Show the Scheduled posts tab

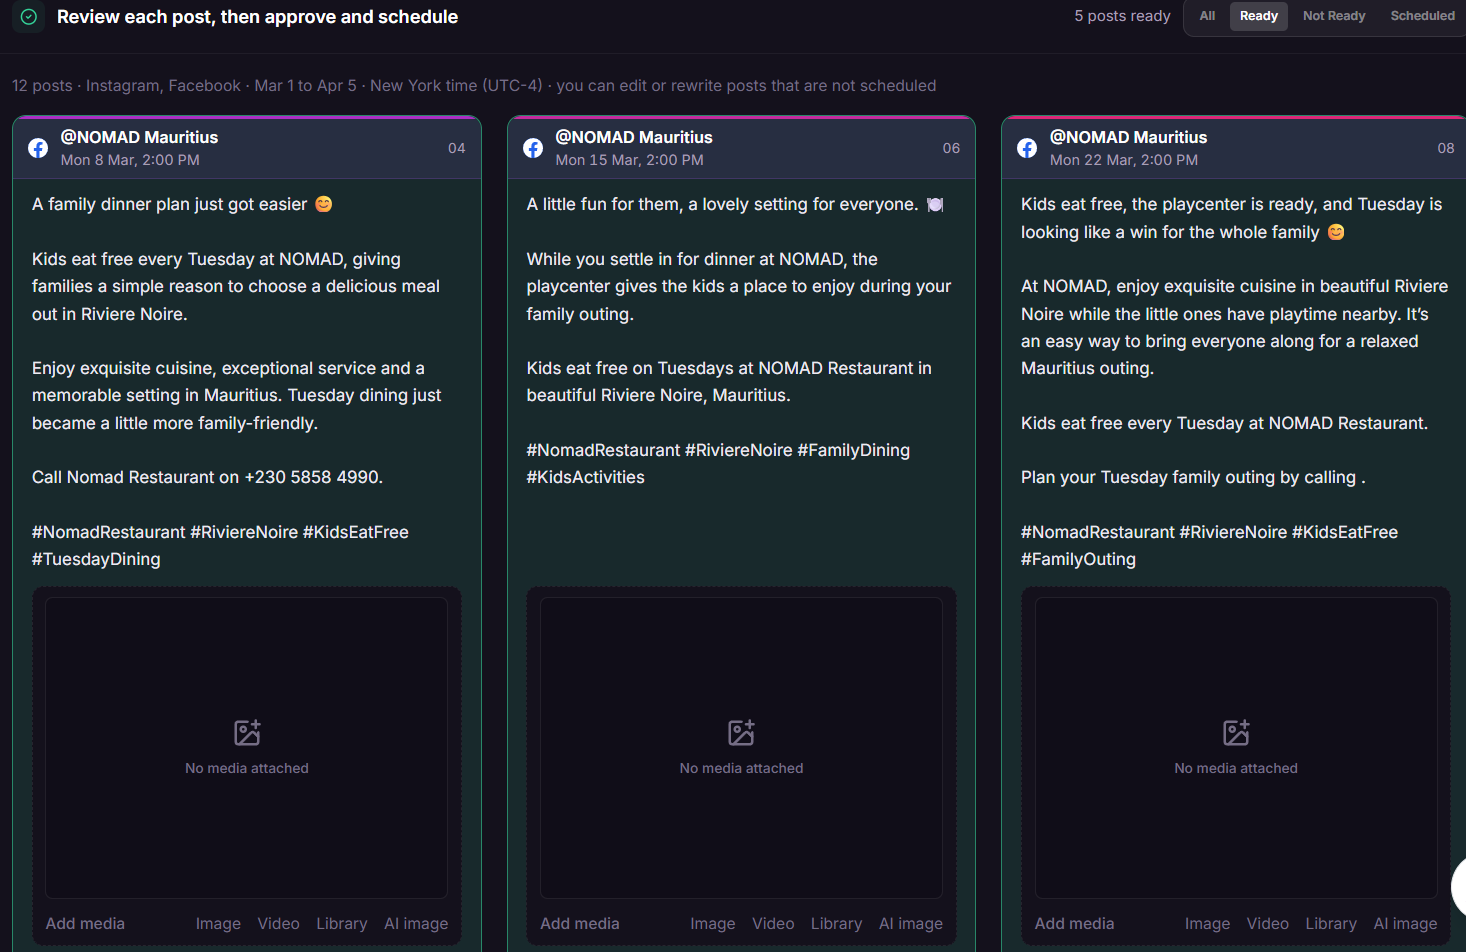(1422, 16)
